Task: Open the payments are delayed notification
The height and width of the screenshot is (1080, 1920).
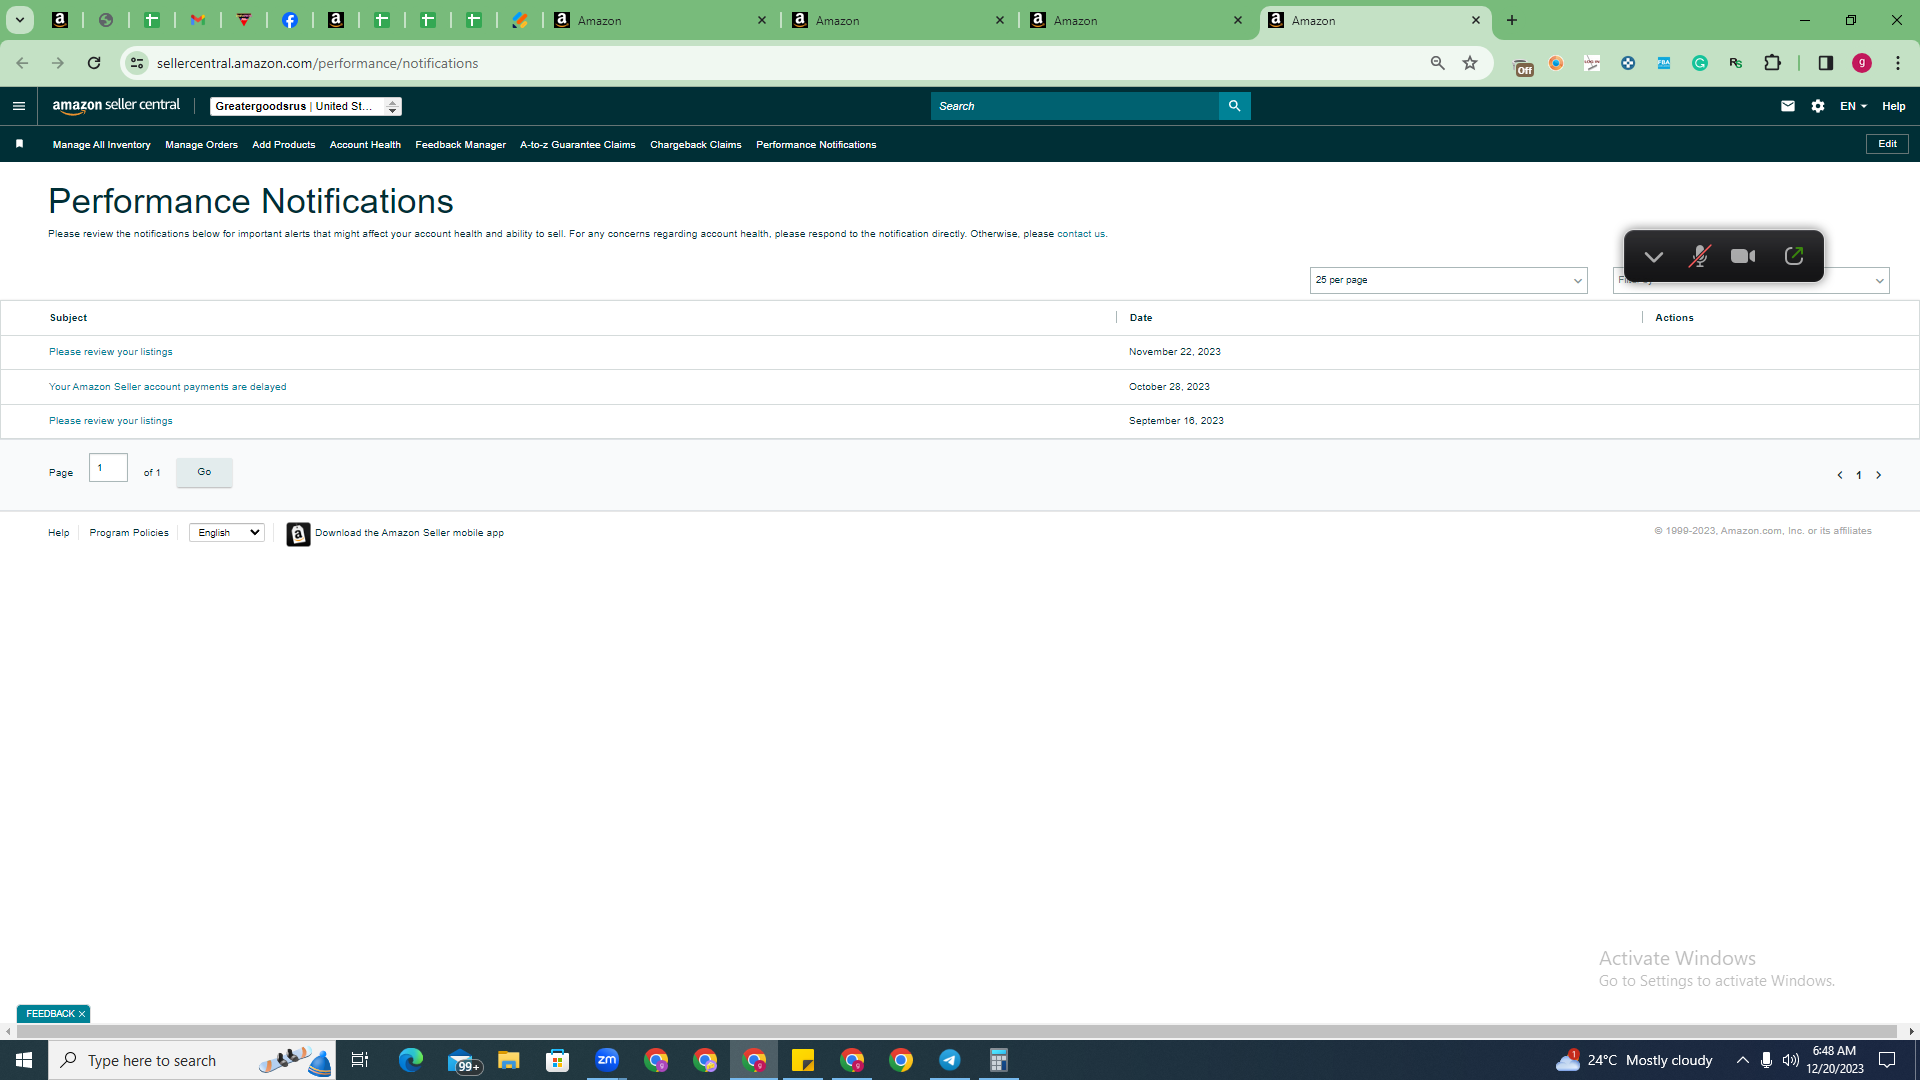Action: pos(168,387)
